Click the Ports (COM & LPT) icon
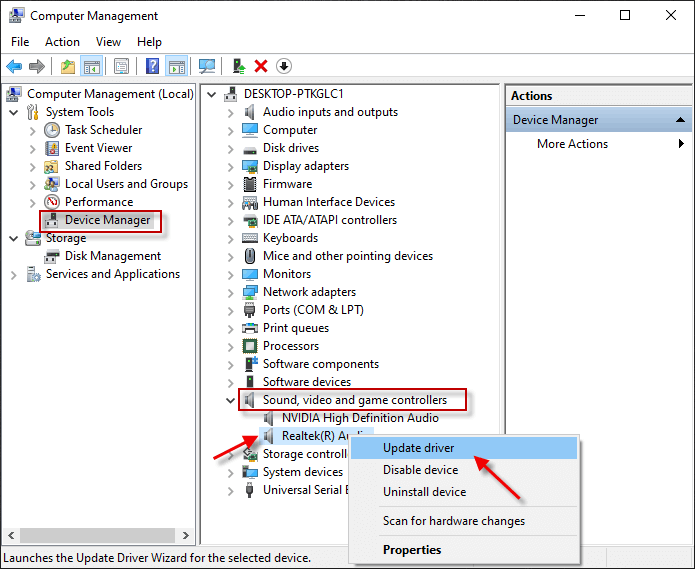695x569 pixels. (x=250, y=310)
